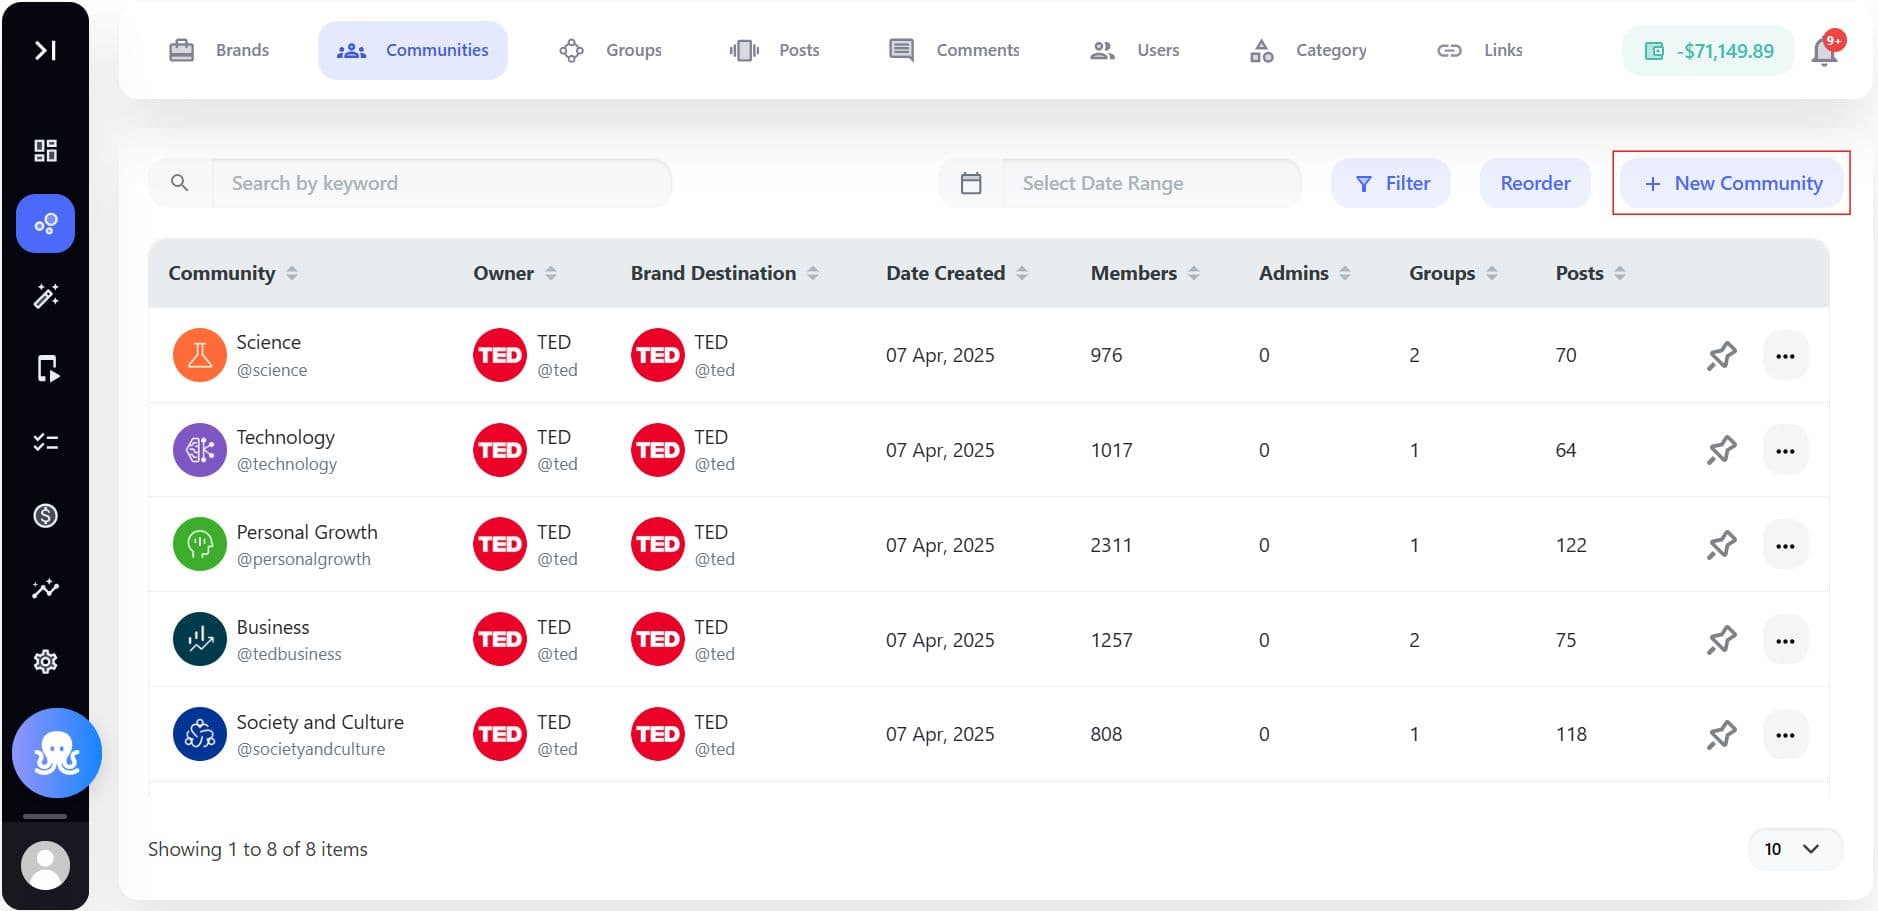The width and height of the screenshot is (1878, 911).
Task: Switch to the Links tab
Action: [1480, 50]
